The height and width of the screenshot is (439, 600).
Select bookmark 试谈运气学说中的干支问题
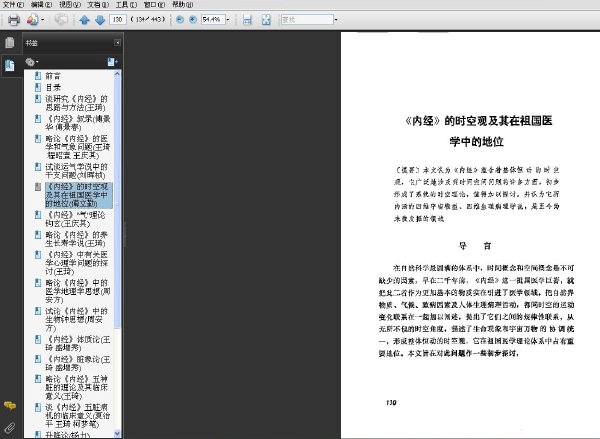coord(77,171)
